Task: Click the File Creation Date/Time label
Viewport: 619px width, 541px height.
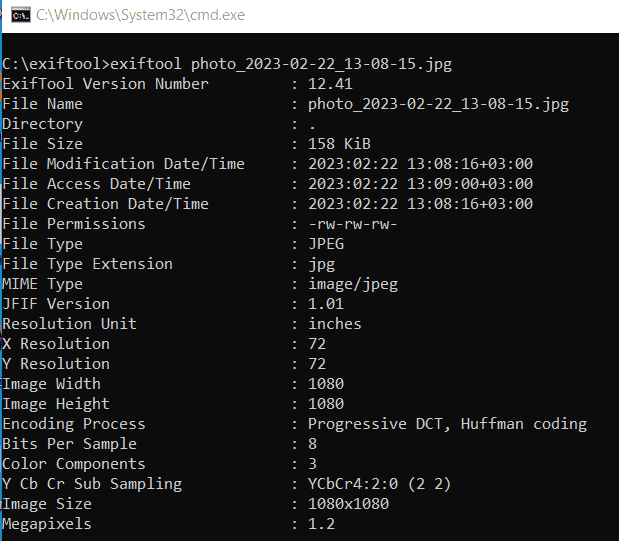Action: [x=105, y=204]
